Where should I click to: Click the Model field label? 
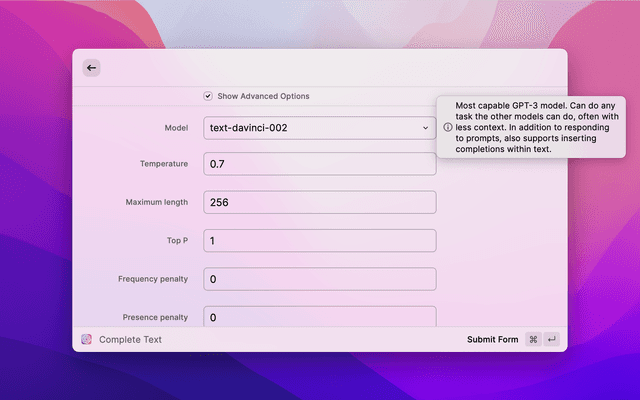point(175,128)
